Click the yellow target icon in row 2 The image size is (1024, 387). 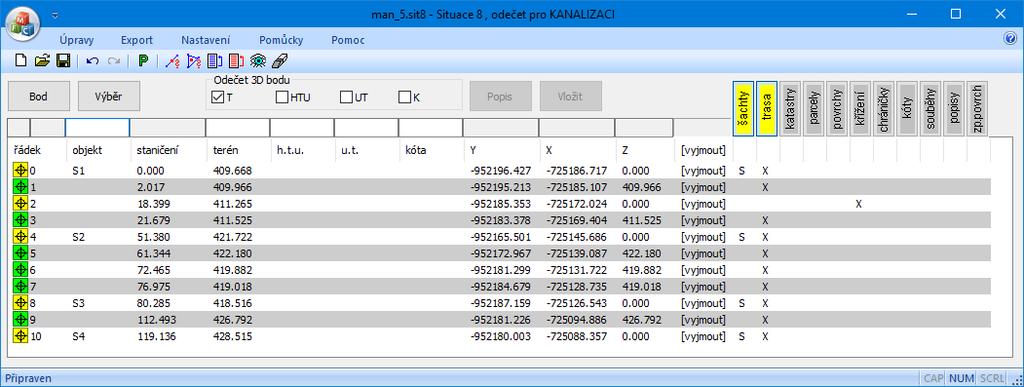[20, 204]
